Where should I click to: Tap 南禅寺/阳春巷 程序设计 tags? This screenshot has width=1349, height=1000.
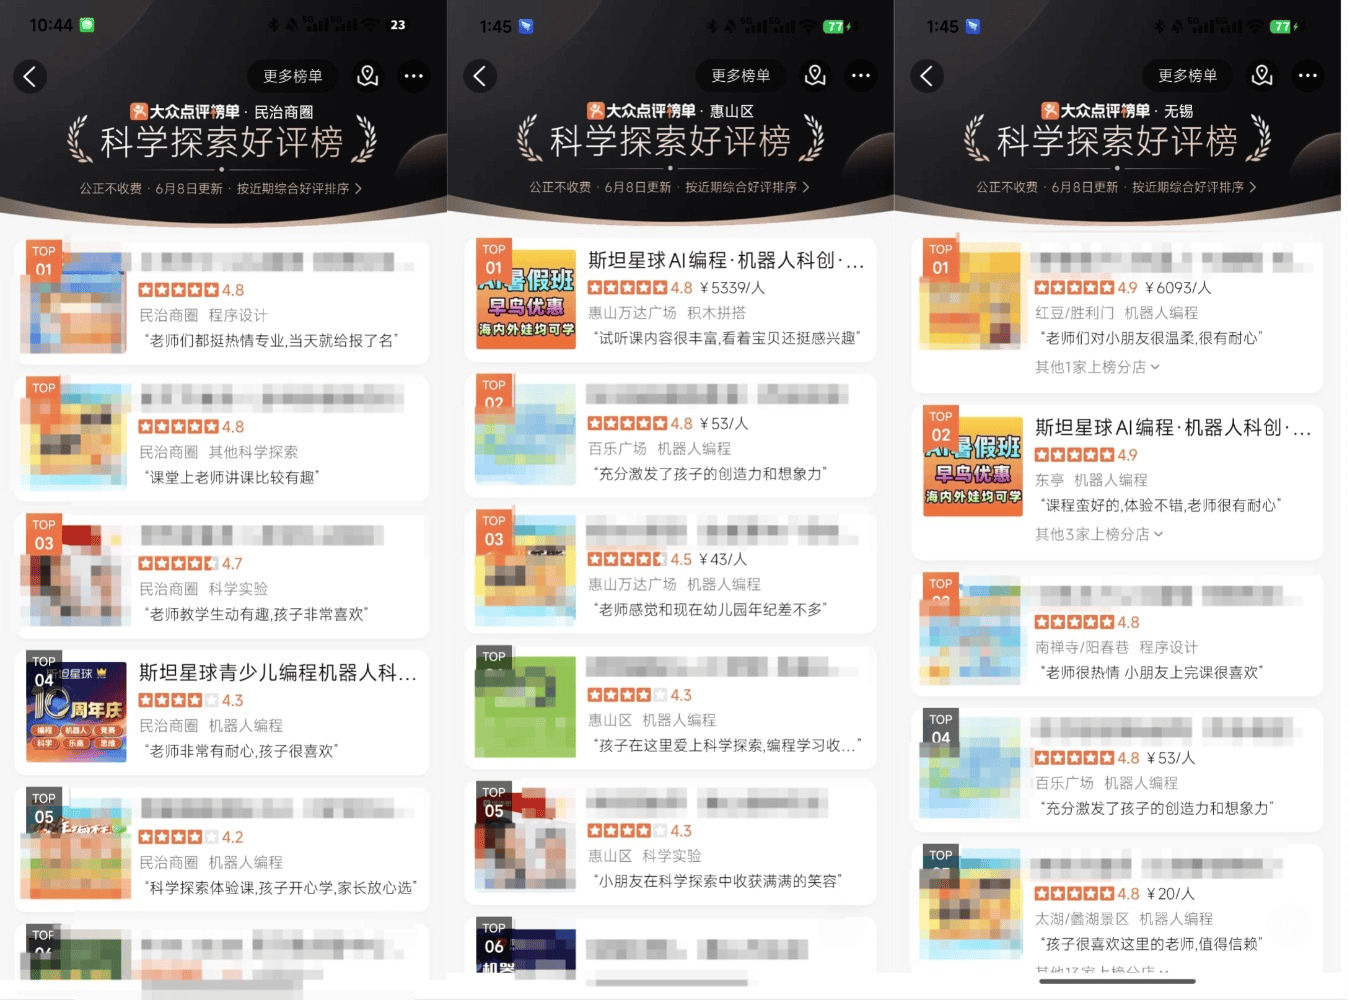pos(1116,648)
